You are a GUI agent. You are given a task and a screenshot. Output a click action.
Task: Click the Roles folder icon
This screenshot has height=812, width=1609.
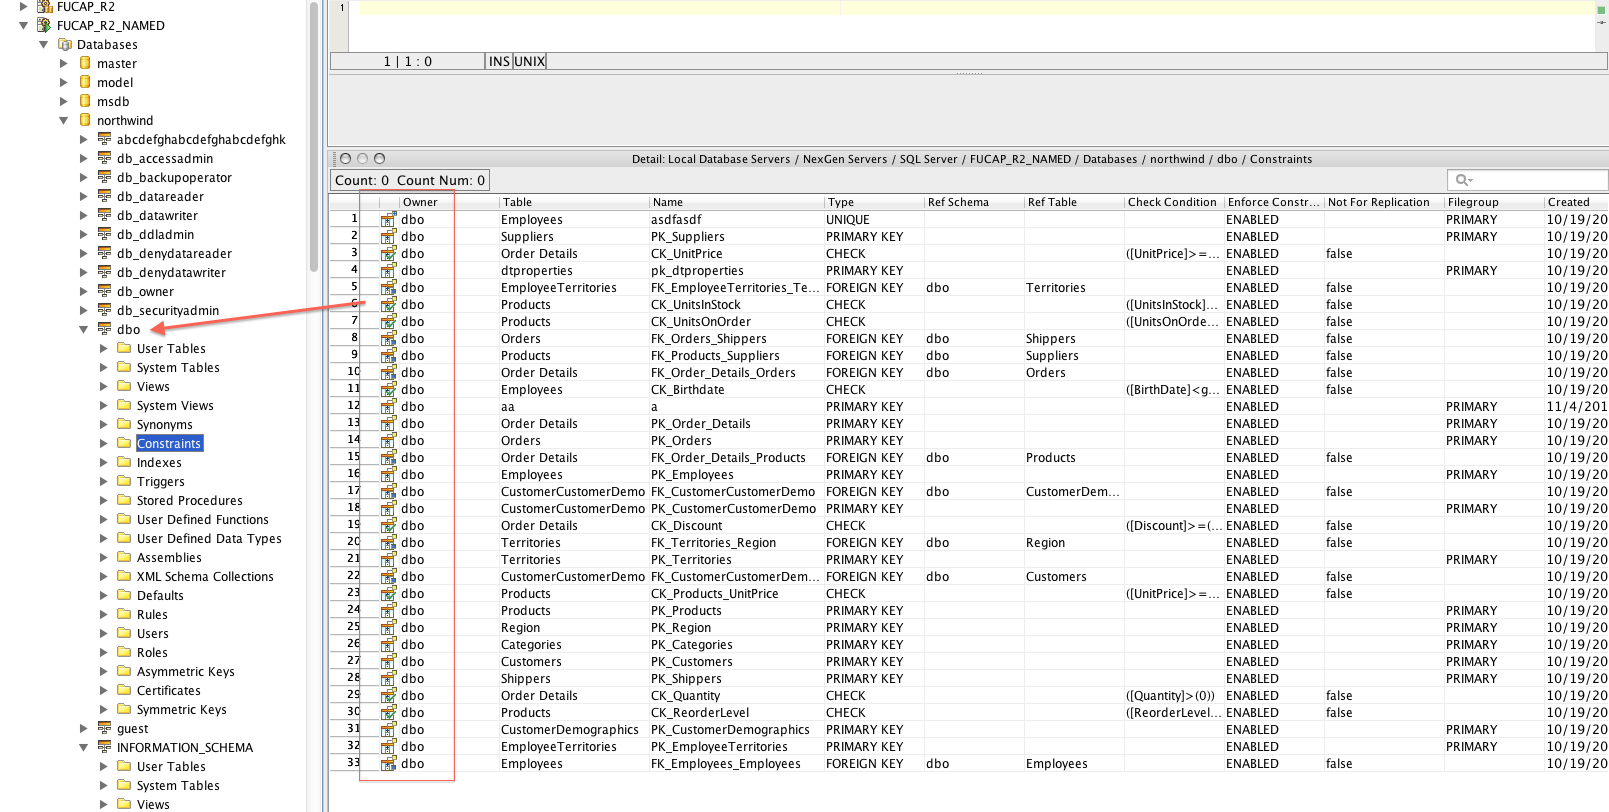(124, 652)
